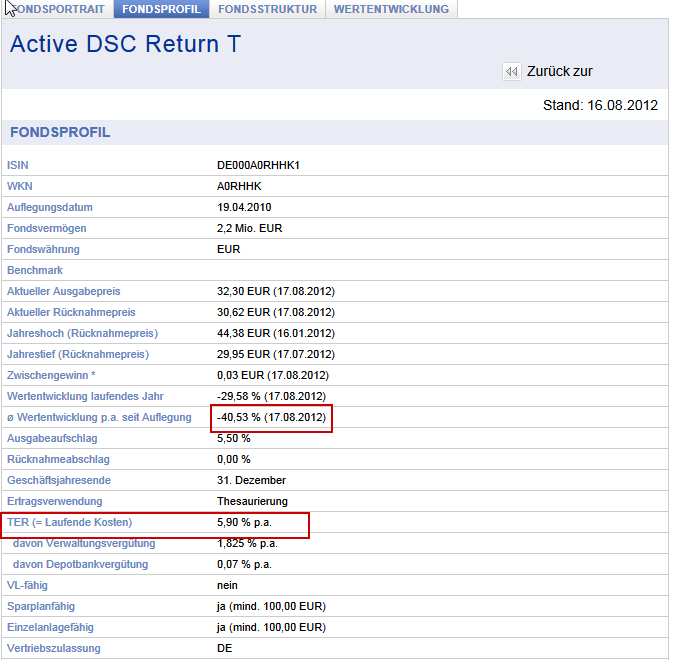Viewport: 673px width, 660px height.
Task: Select the 0,07 % p.a. value
Action: pyautogui.click(x=244, y=565)
